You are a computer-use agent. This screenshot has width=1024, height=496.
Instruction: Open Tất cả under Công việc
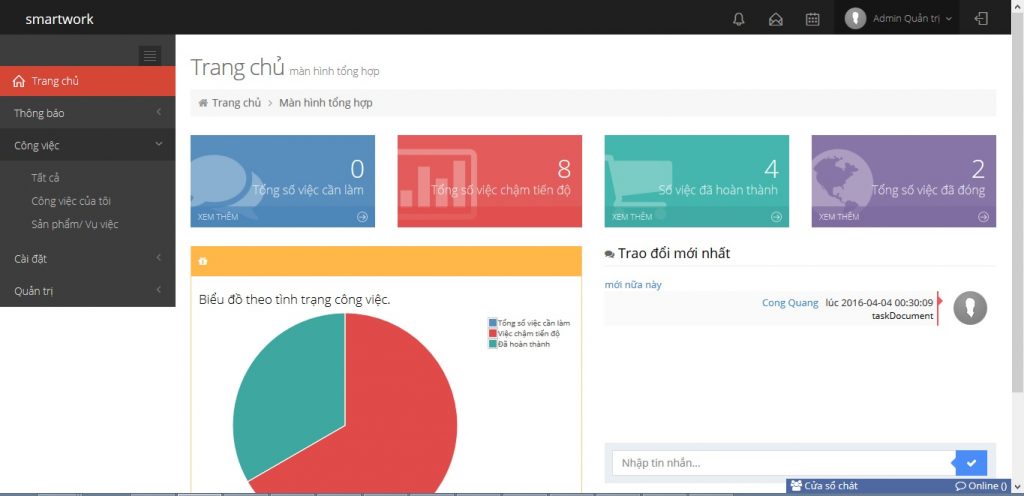click(46, 178)
